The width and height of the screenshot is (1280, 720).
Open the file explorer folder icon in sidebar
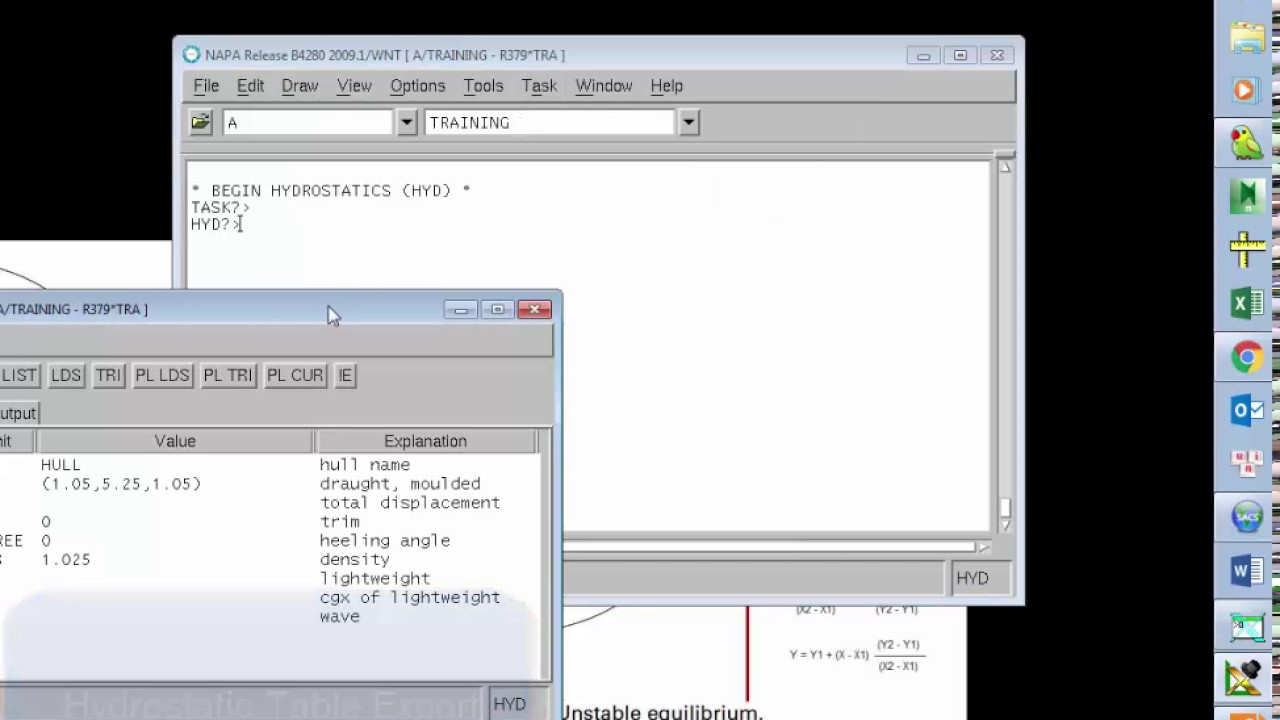[1247, 38]
